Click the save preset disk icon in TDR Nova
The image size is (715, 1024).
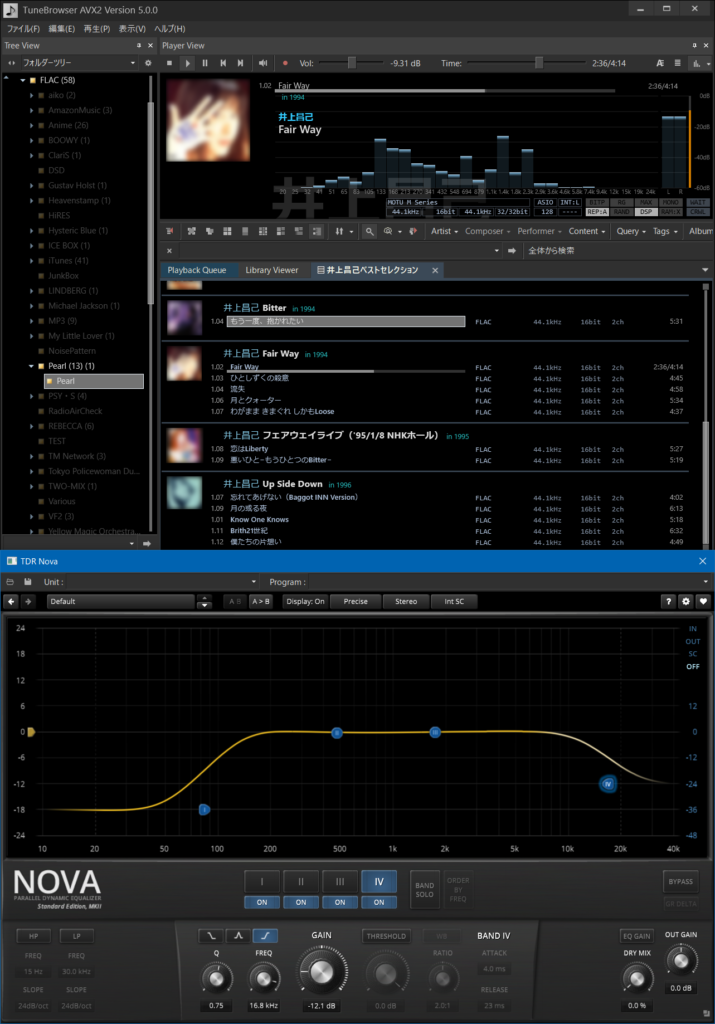click(27, 582)
